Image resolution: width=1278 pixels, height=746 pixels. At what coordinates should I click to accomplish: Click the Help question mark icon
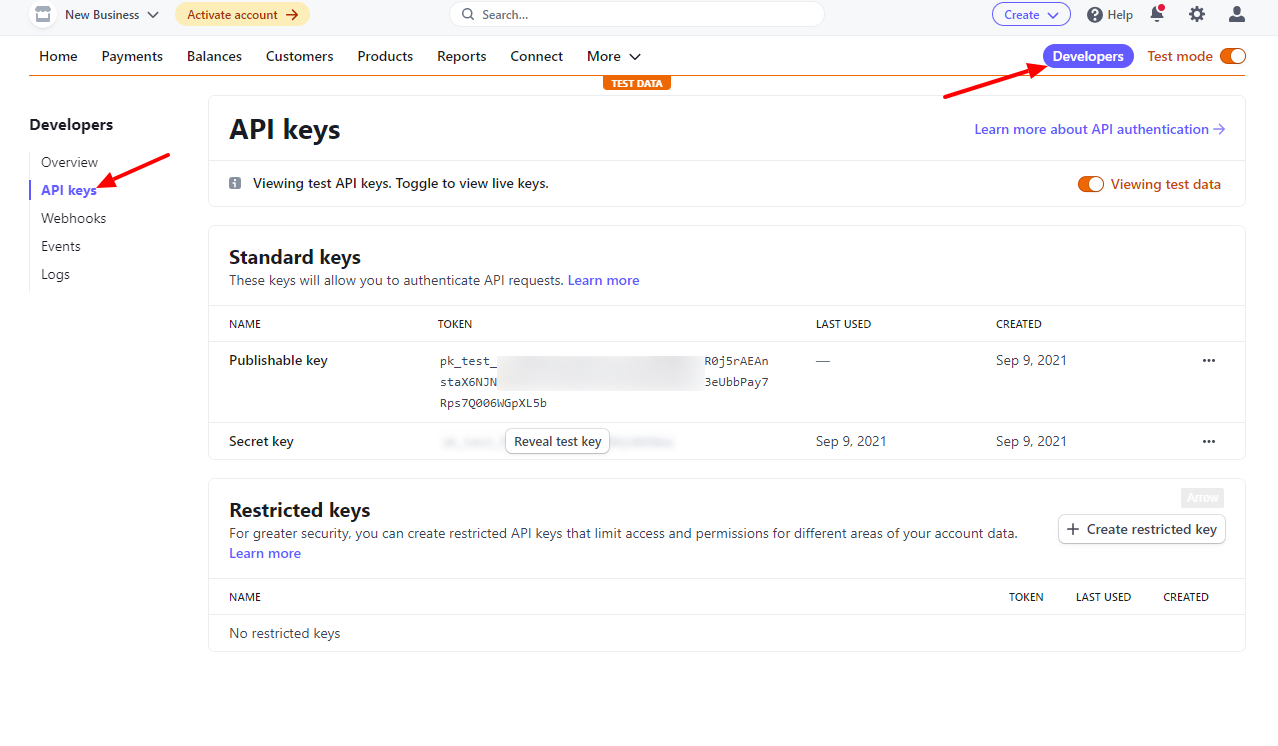tap(1095, 15)
